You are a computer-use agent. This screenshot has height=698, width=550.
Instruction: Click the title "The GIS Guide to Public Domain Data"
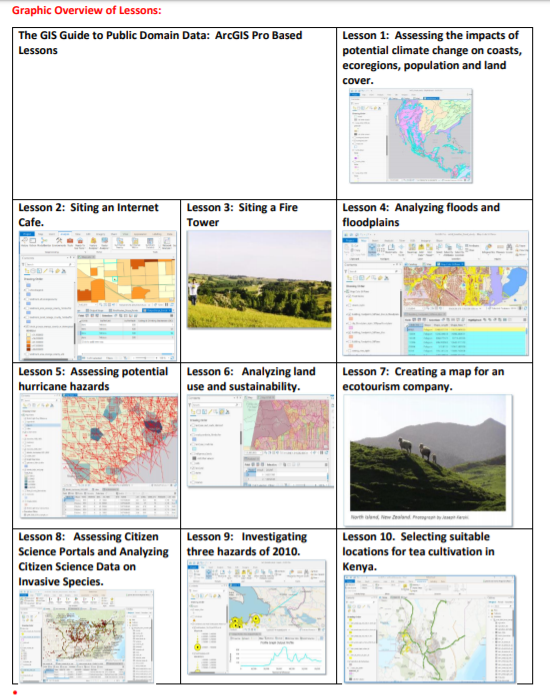coord(114,36)
